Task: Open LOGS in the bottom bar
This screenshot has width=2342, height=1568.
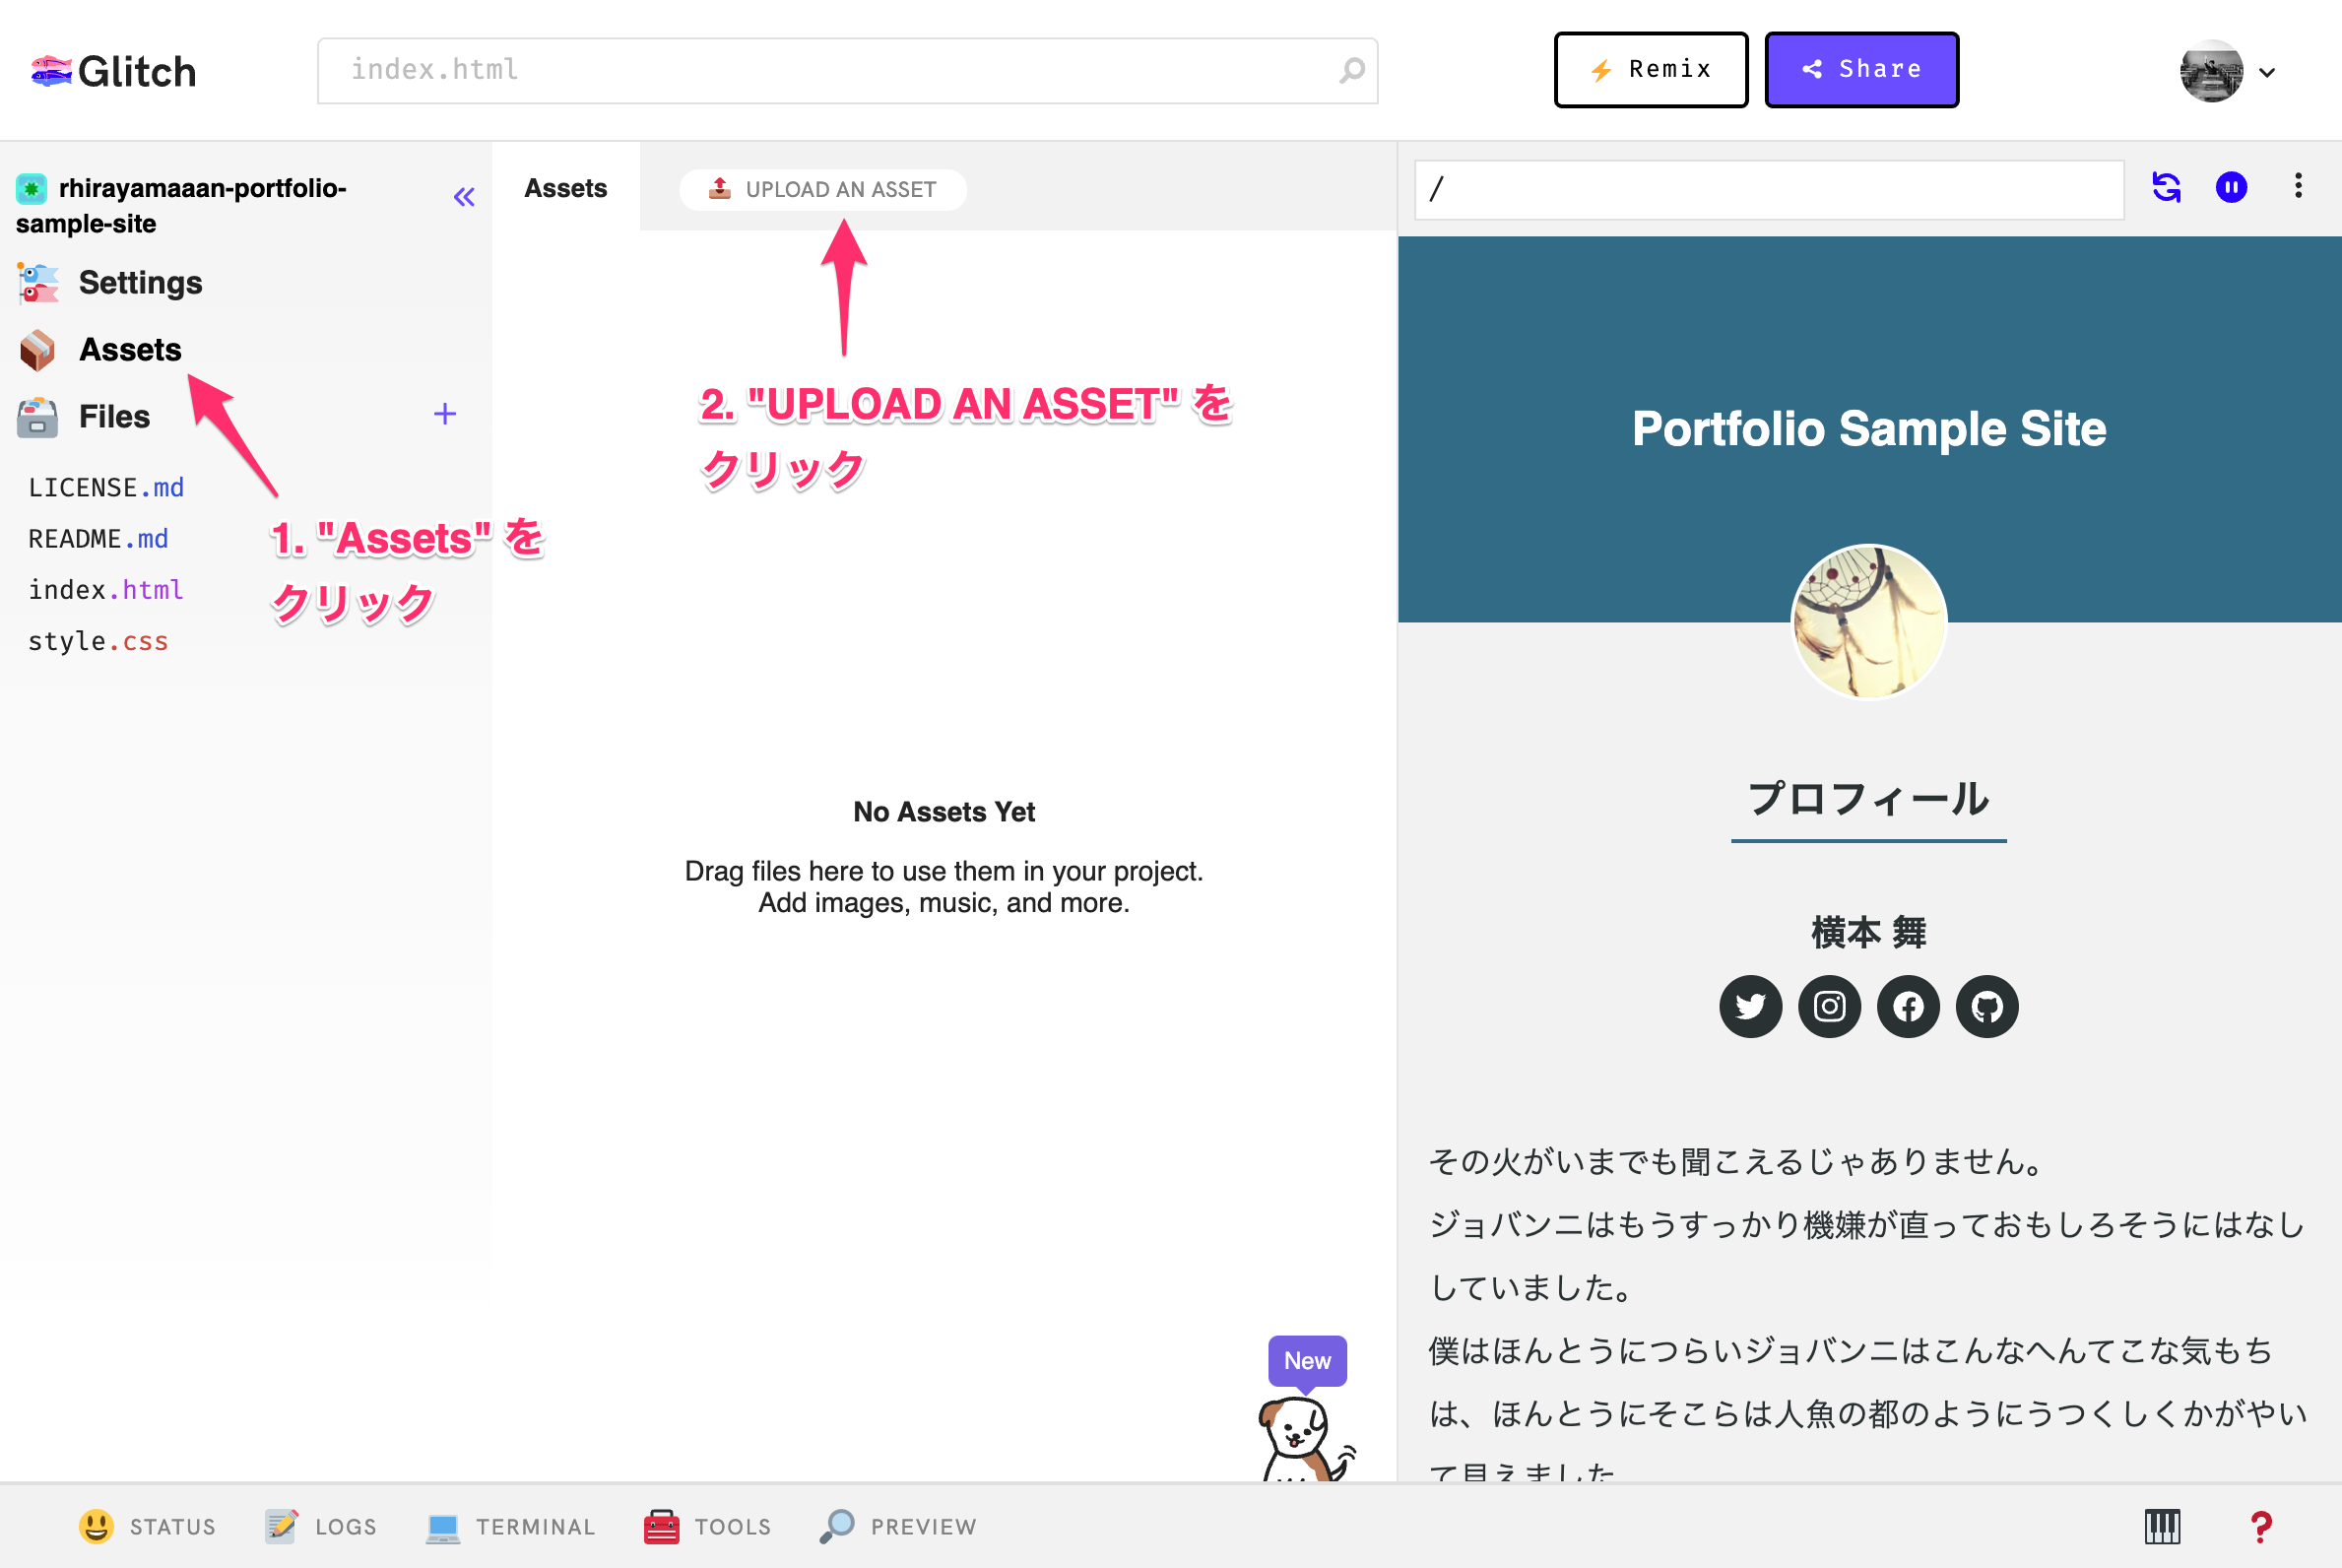Action: pyautogui.click(x=321, y=1526)
